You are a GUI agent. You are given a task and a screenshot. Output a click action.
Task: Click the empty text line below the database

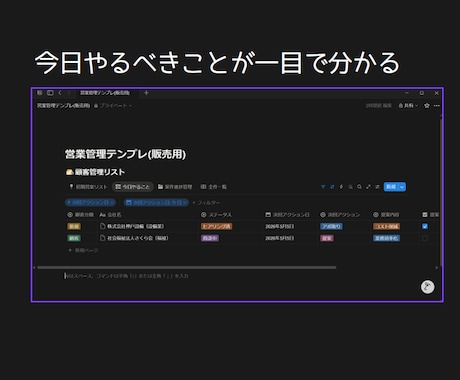tap(127, 276)
